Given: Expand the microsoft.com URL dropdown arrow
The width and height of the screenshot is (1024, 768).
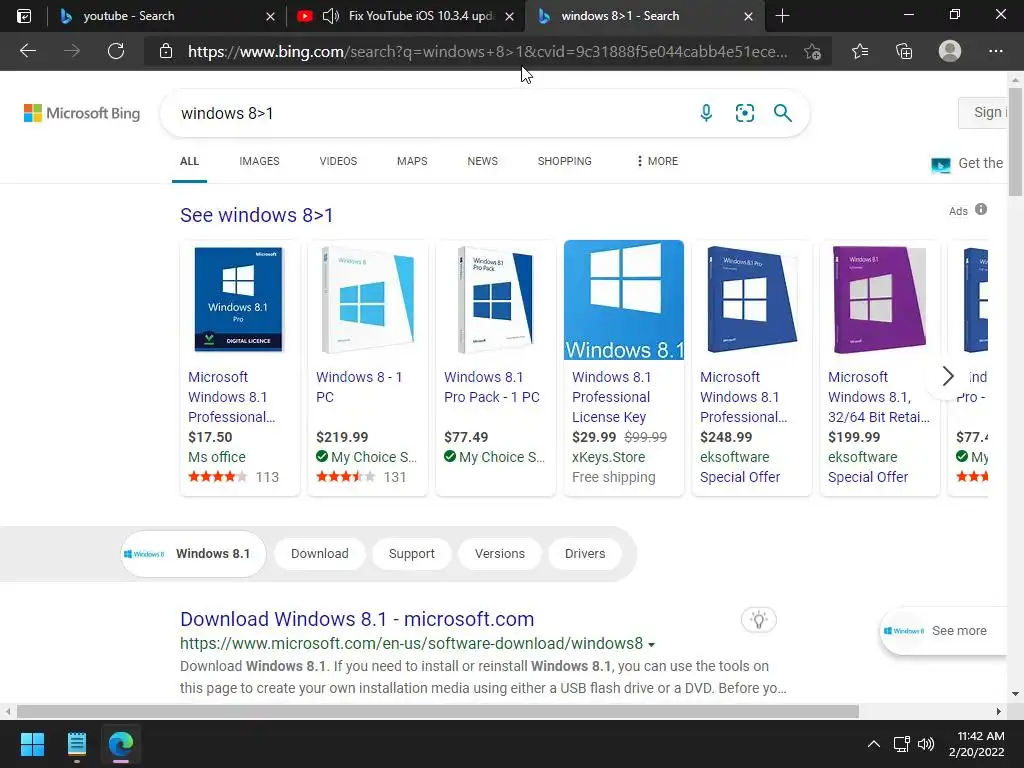Looking at the screenshot, I should (651, 645).
